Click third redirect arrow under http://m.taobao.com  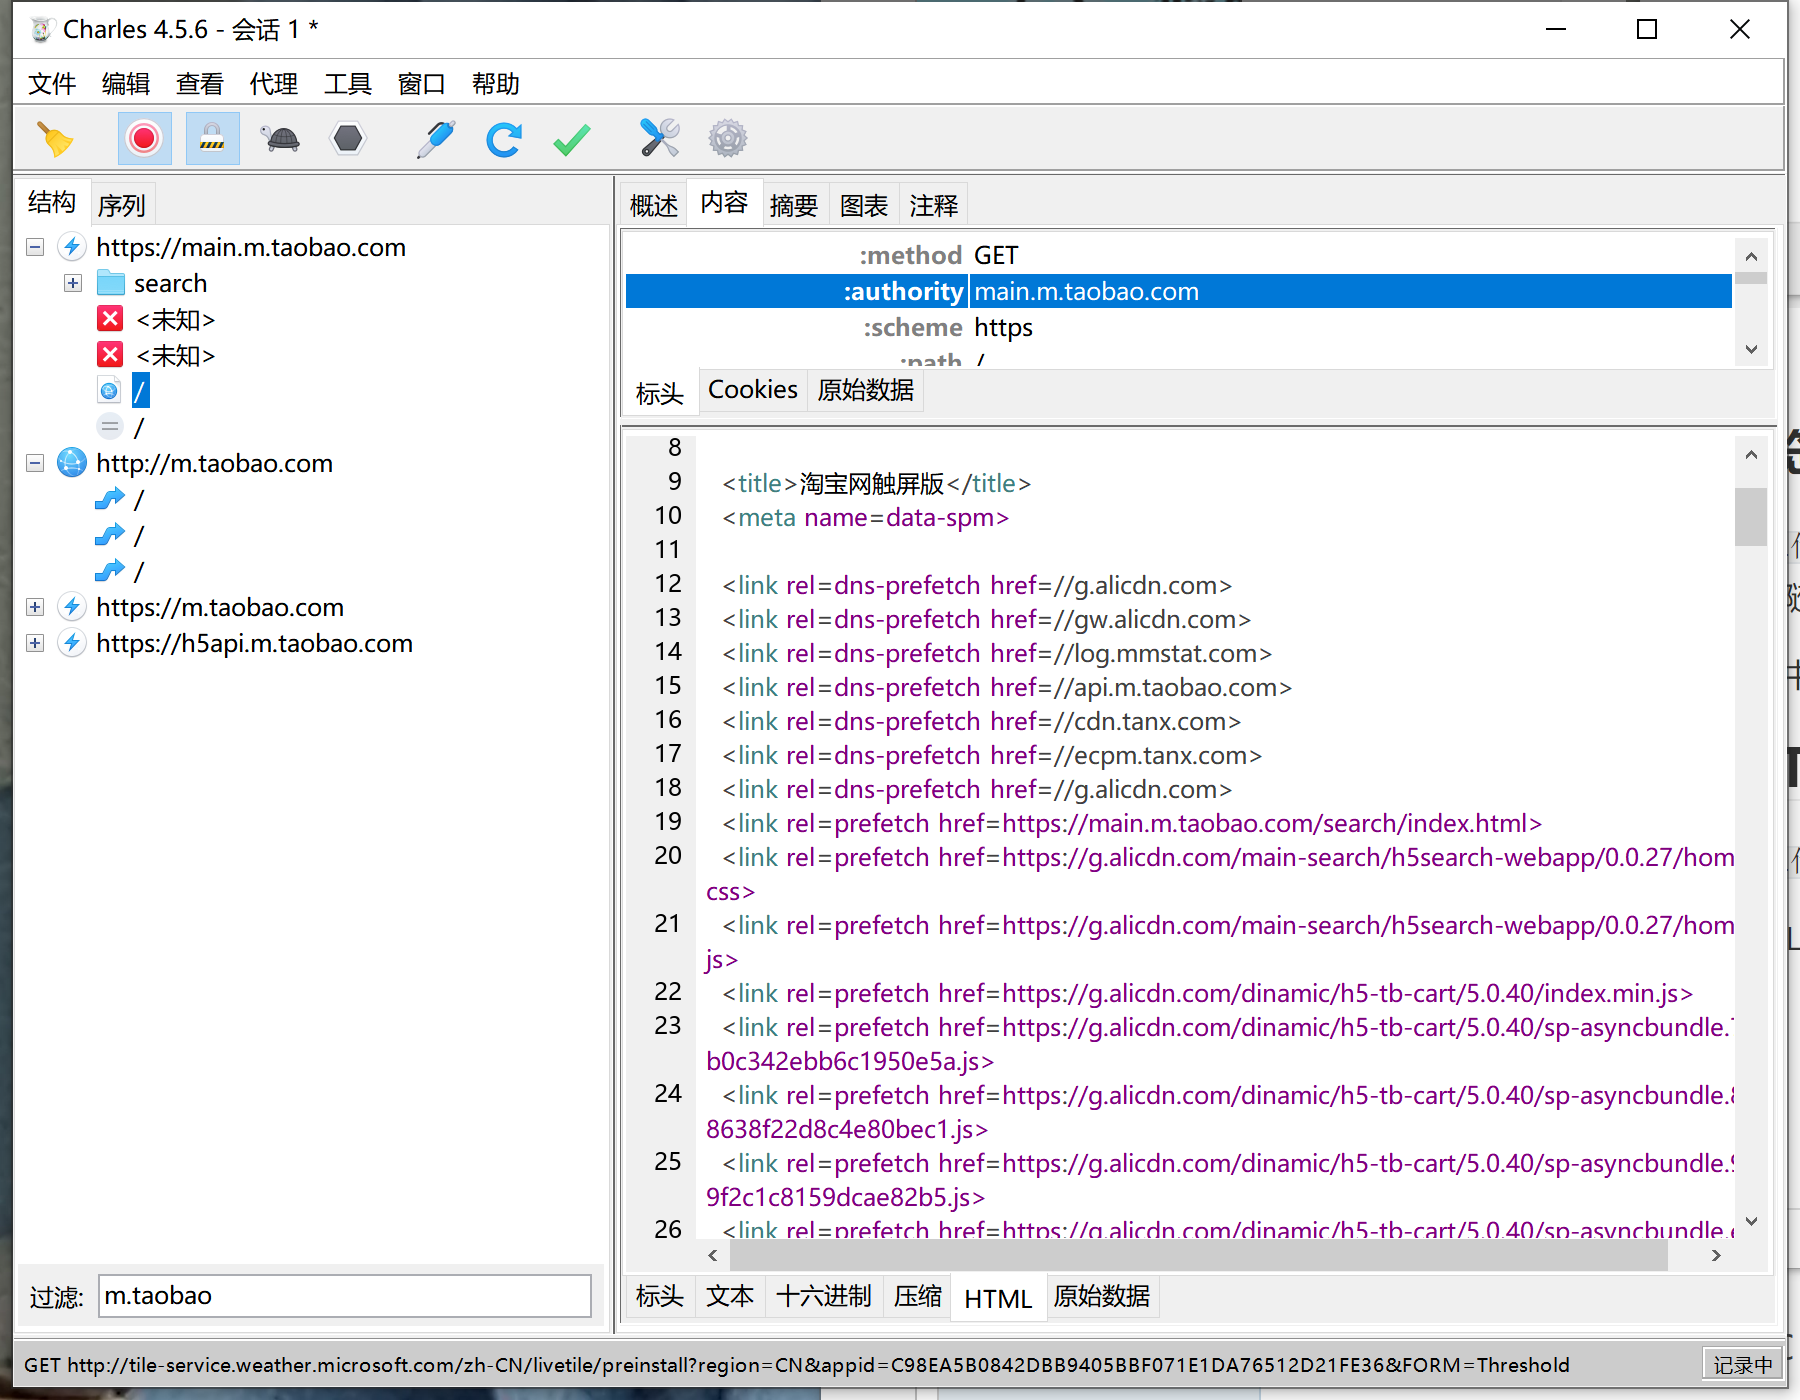pyautogui.click(x=110, y=571)
